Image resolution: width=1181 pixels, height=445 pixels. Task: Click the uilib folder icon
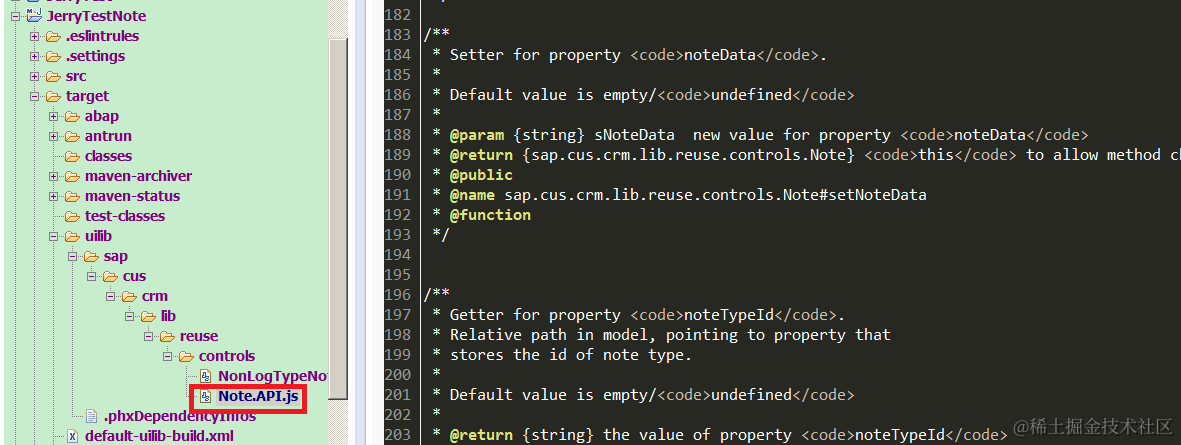click(72, 236)
